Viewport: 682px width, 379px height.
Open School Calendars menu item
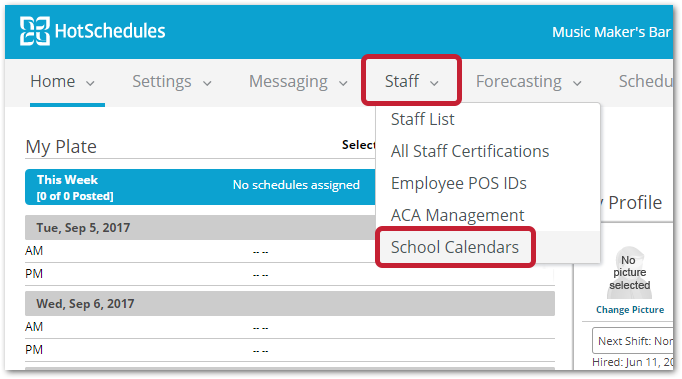tap(455, 247)
